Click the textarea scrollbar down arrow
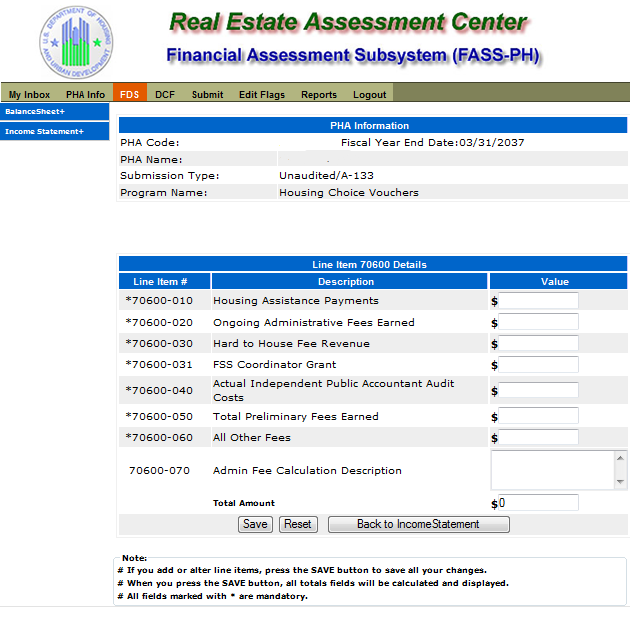 [620, 482]
